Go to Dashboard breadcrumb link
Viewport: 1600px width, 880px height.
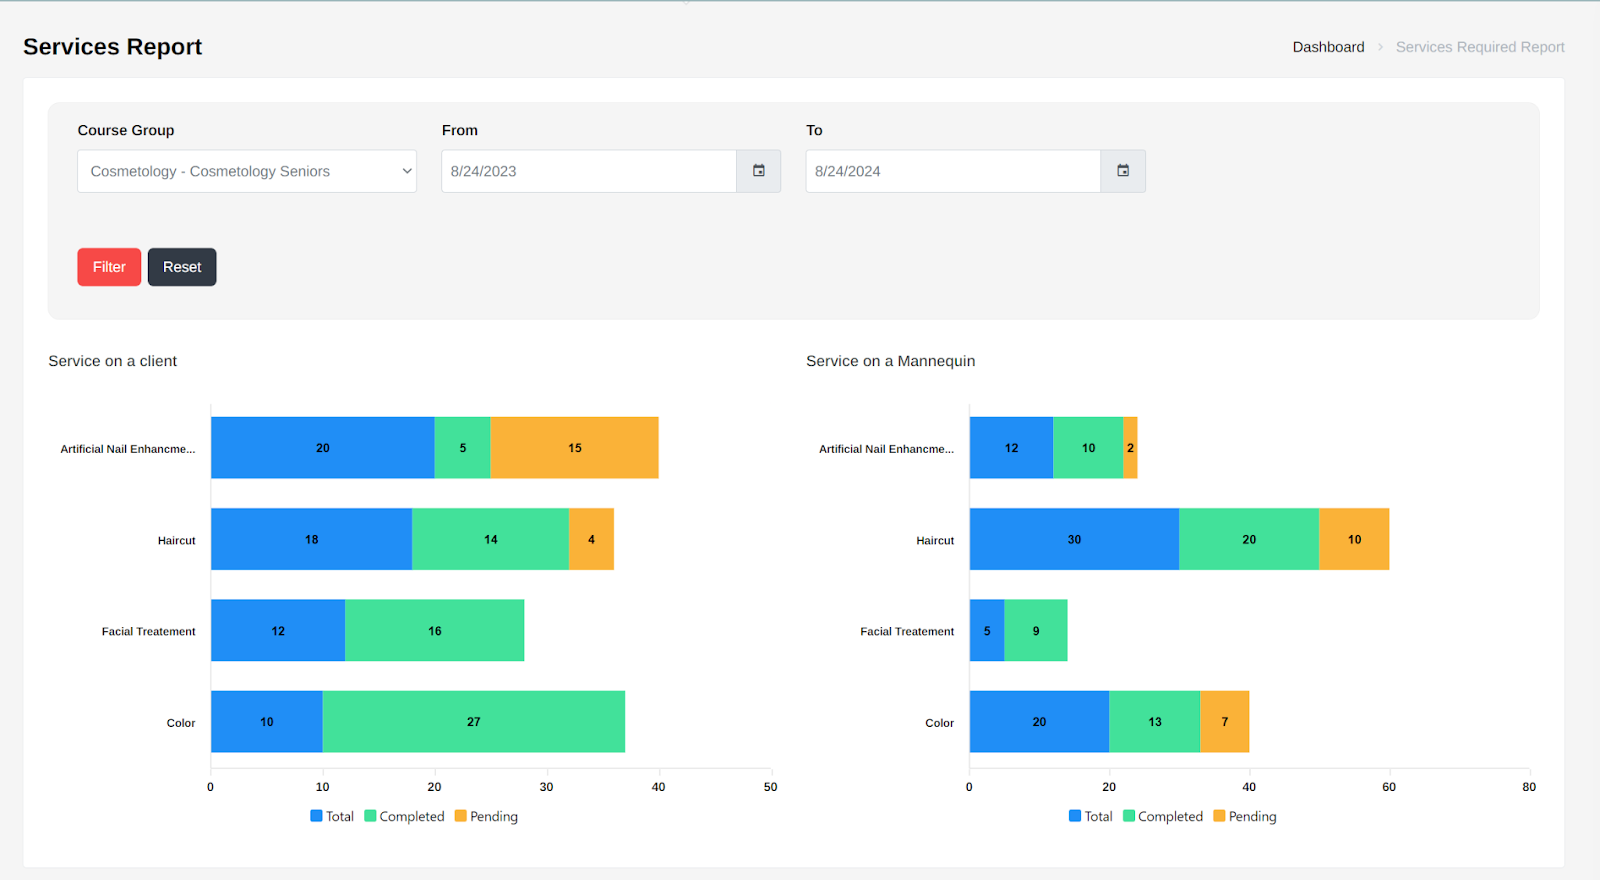pyautogui.click(x=1328, y=47)
